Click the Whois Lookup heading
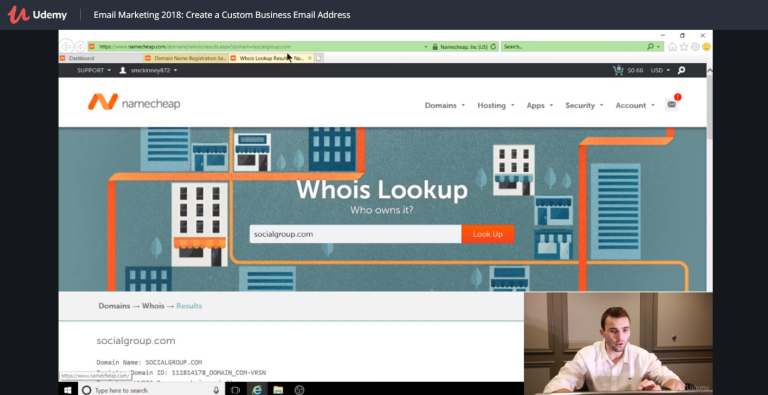Image resolution: width=768 pixels, height=395 pixels. pyautogui.click(x=382, y=190)
